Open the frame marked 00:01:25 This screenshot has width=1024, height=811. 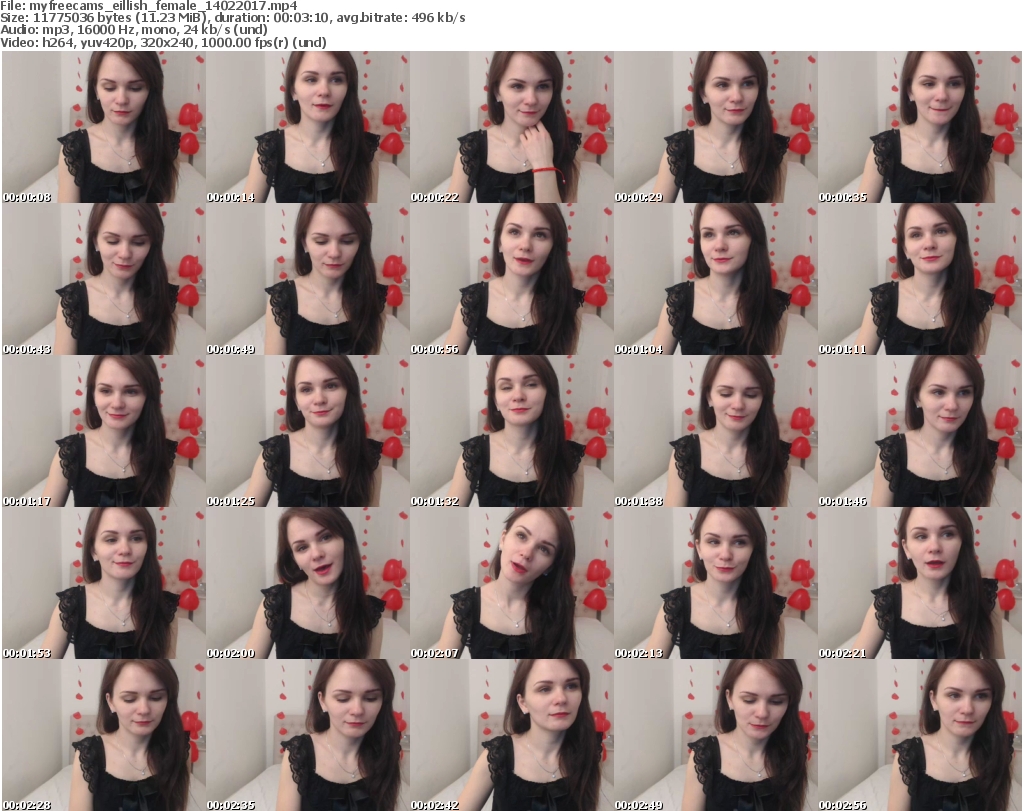tap(308, 431)
